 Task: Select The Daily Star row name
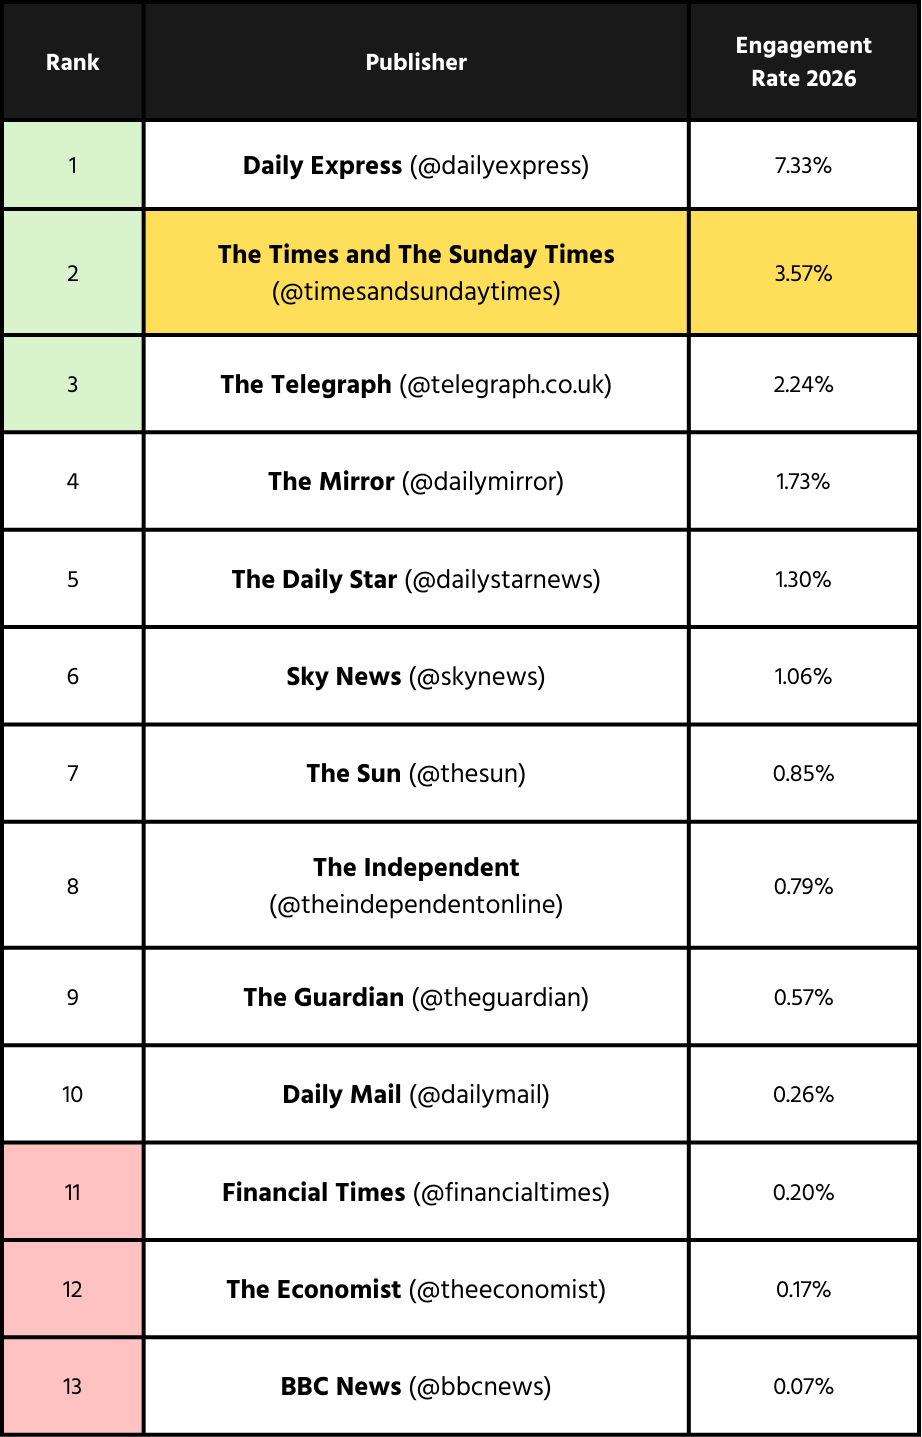416,579
